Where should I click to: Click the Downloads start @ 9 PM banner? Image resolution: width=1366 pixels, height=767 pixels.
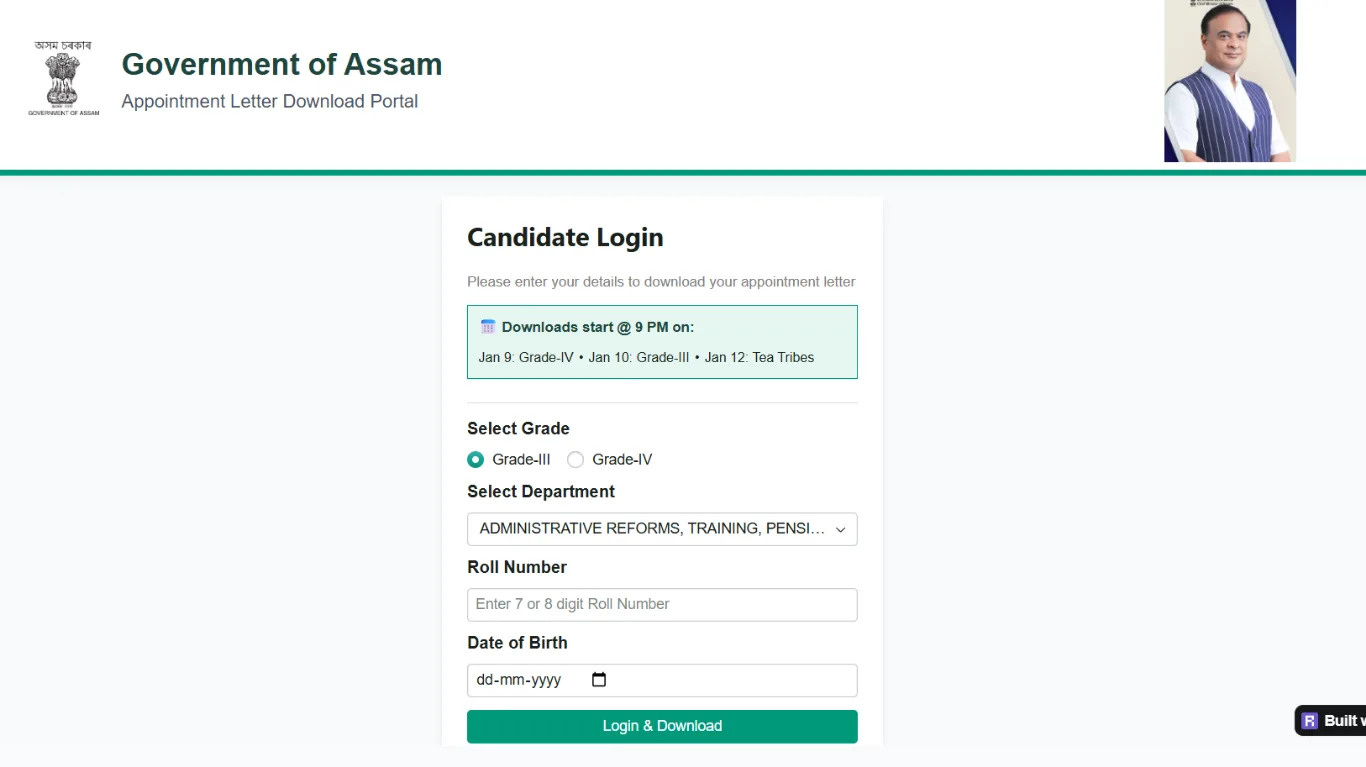(x=662, y=341)
